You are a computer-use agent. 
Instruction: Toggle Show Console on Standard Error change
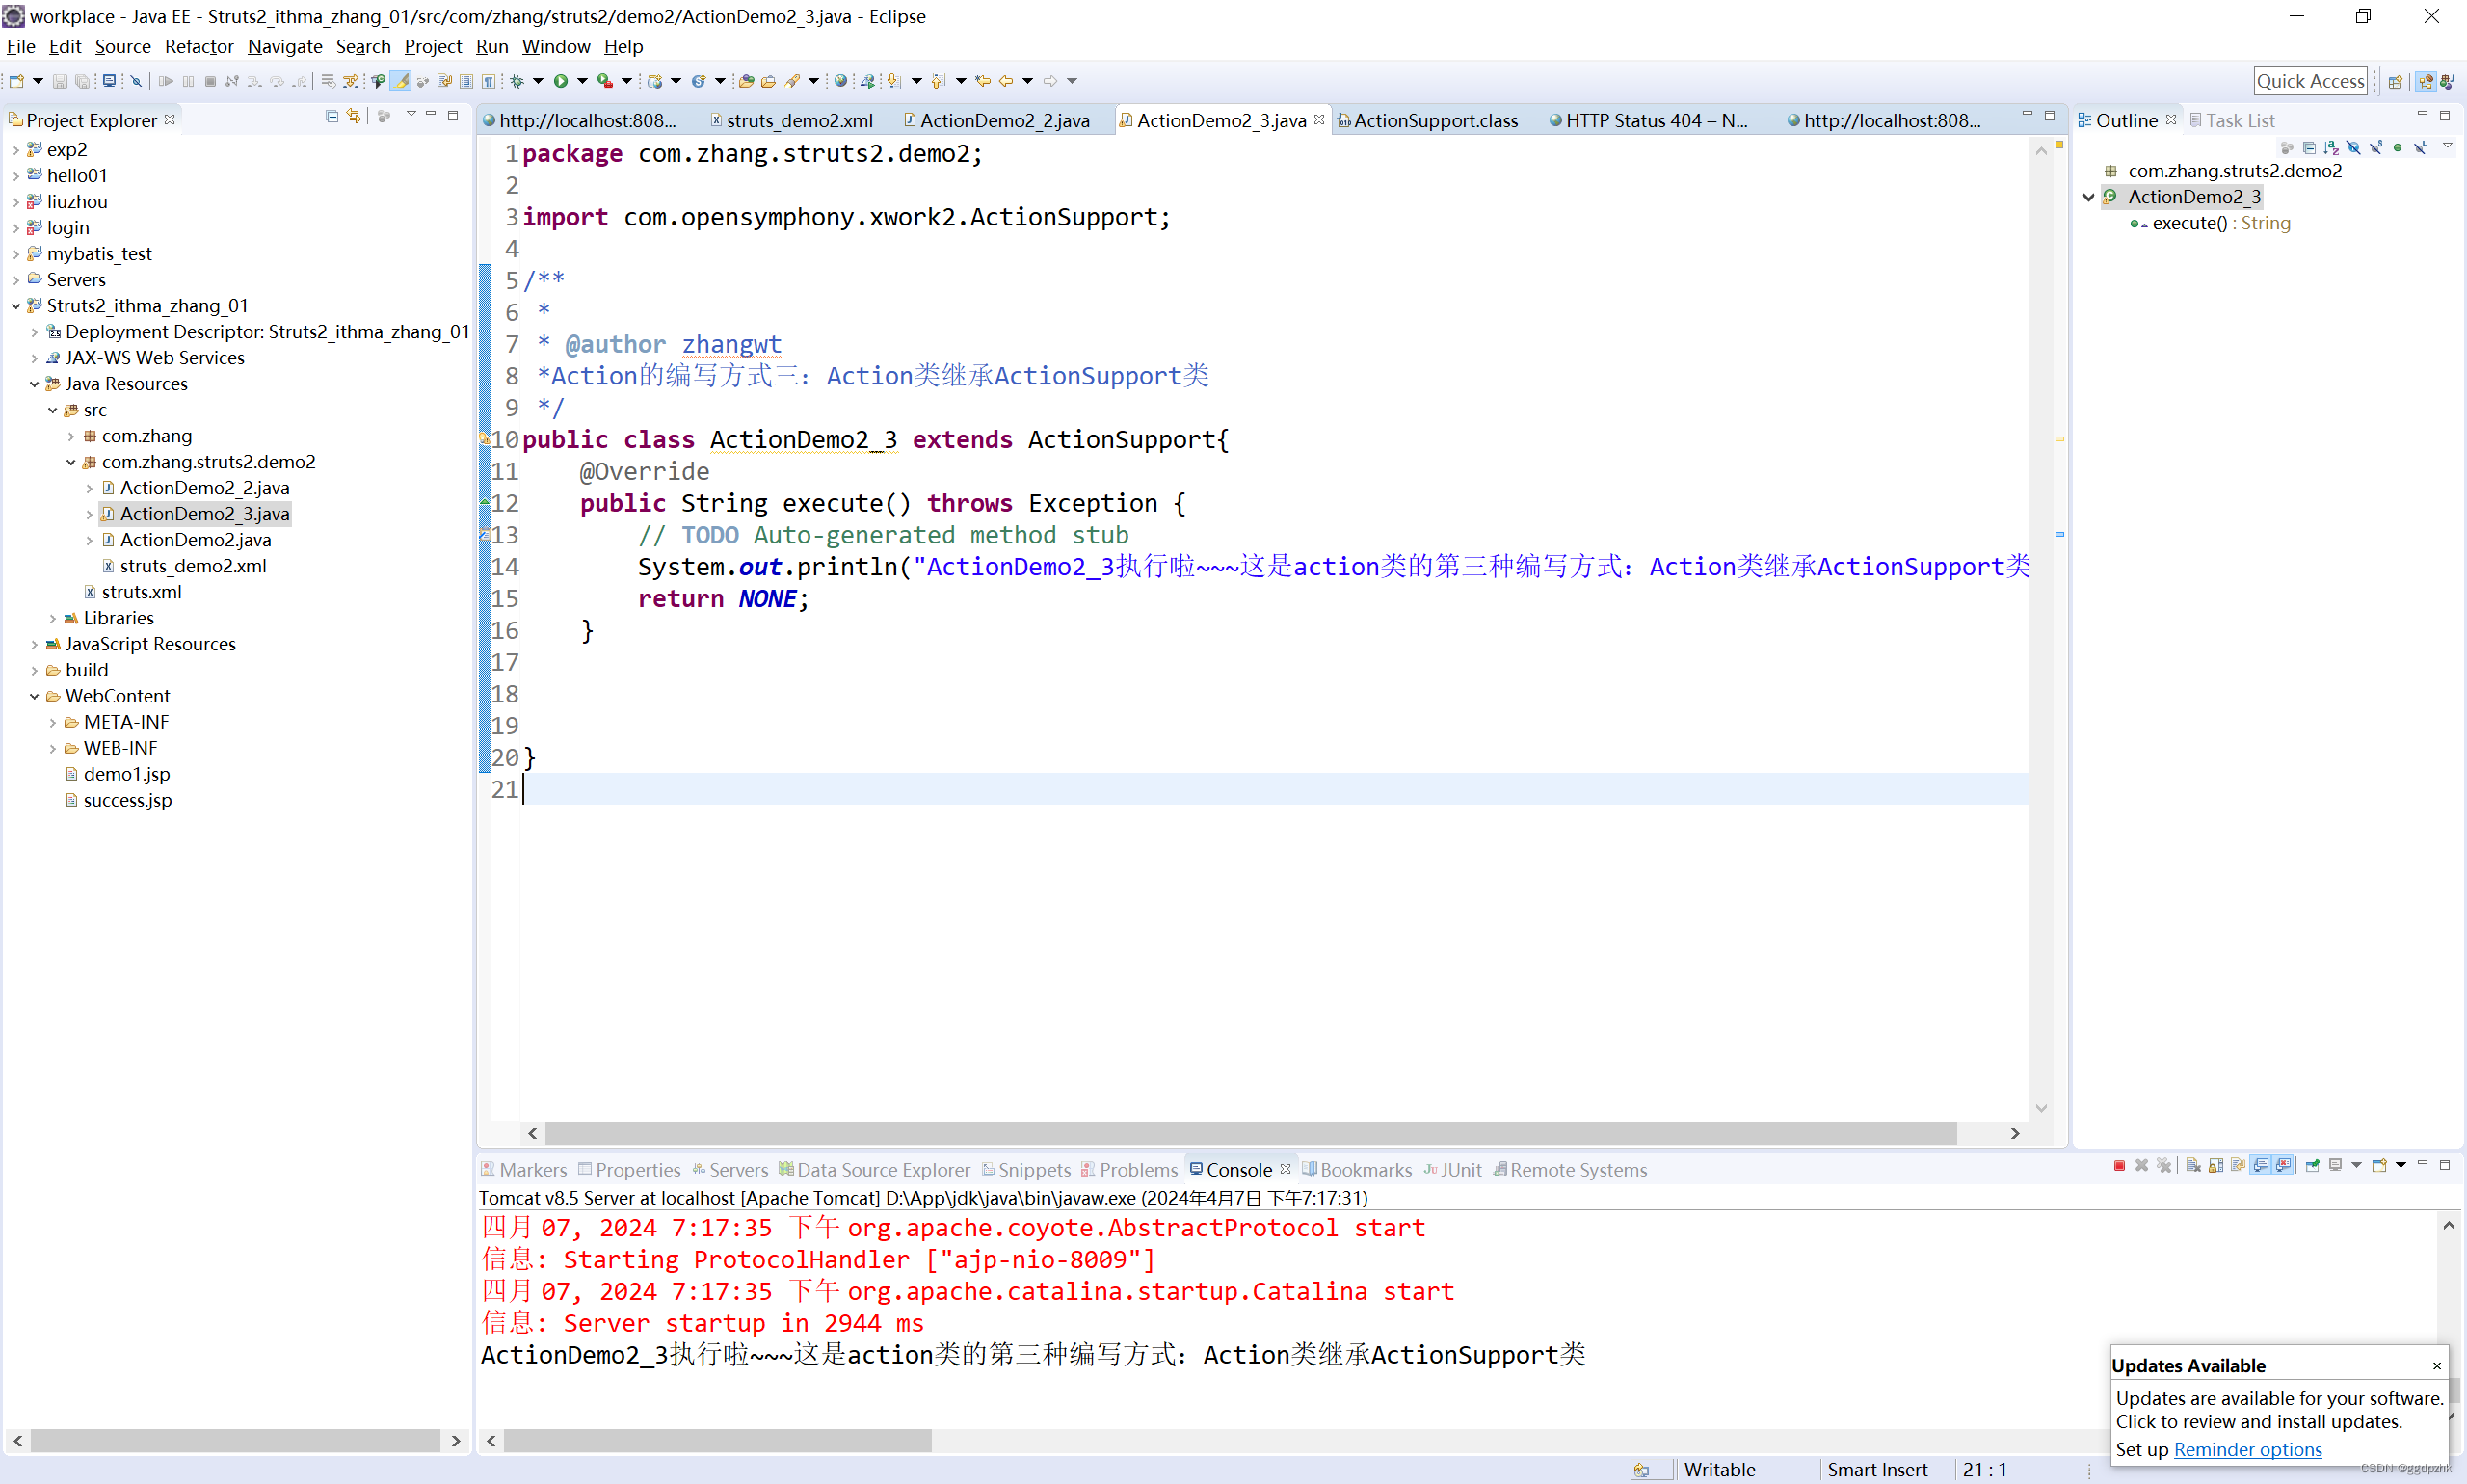[2283, 1166]
